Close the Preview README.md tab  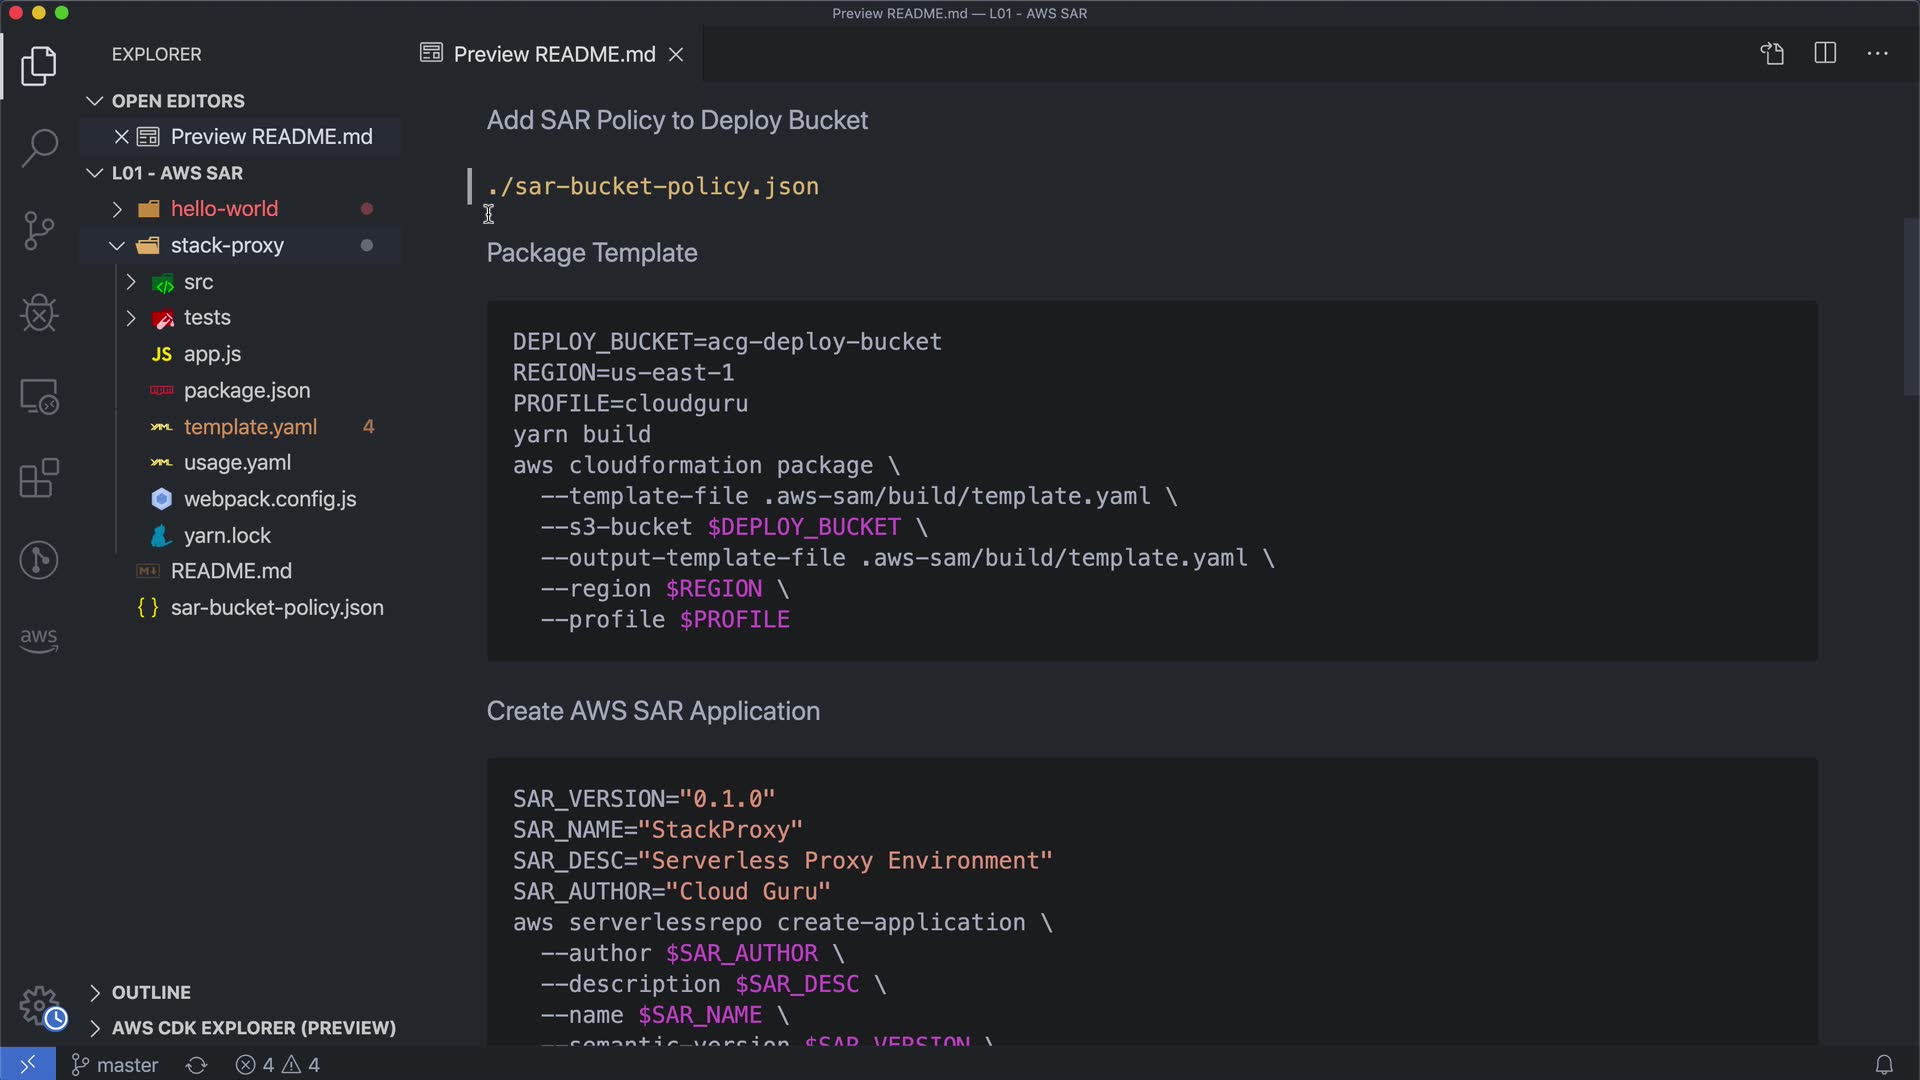click(x=676, y=54)
